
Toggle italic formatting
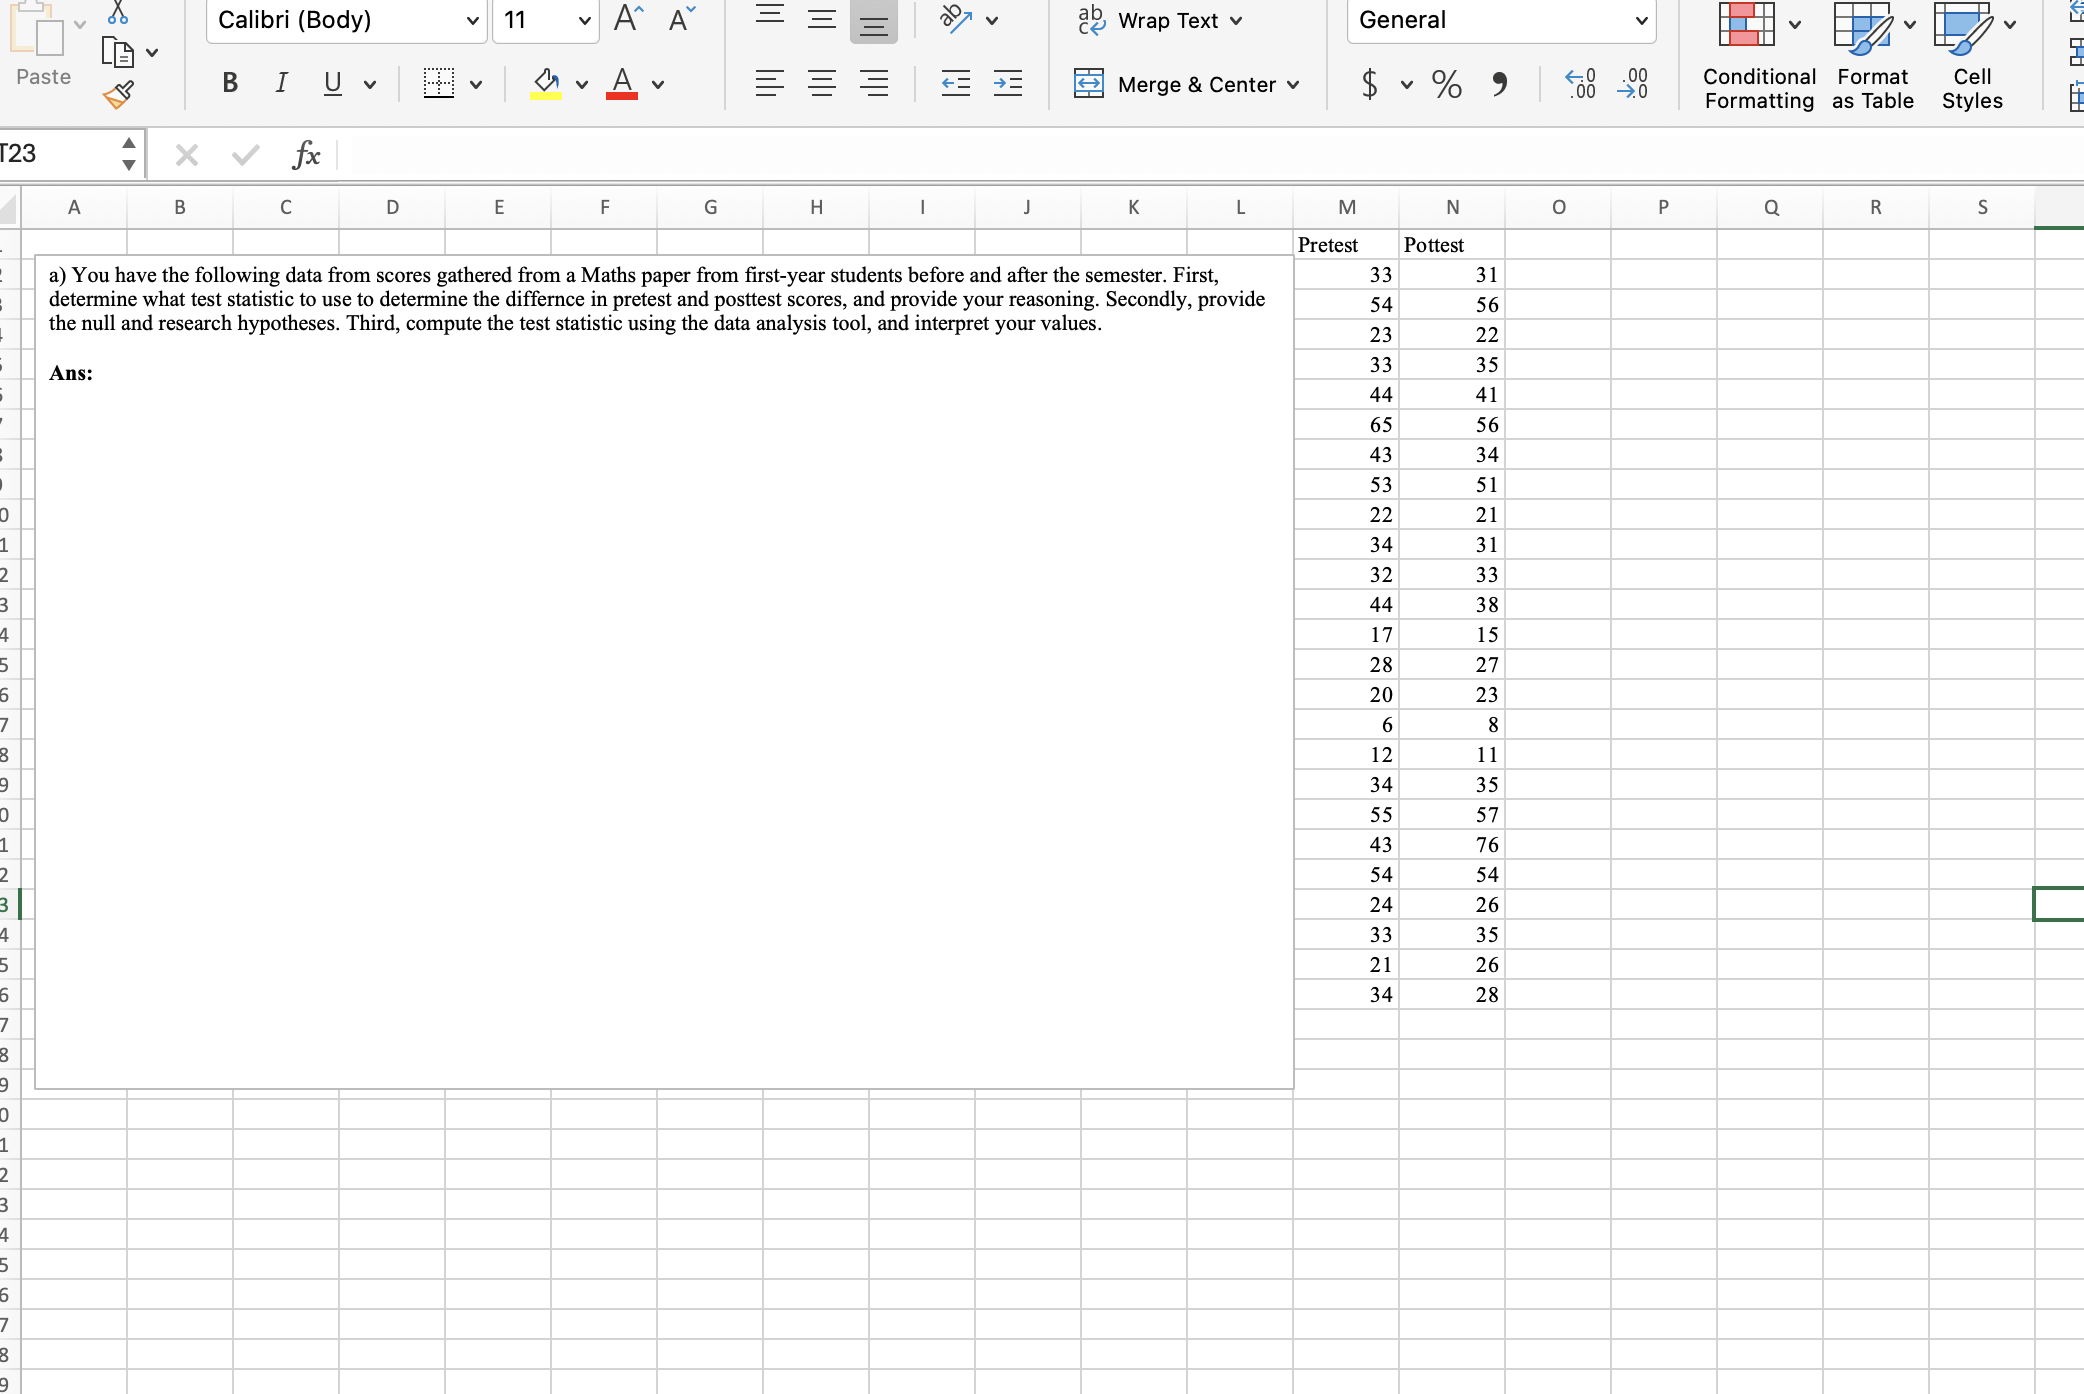coord(282,84)
